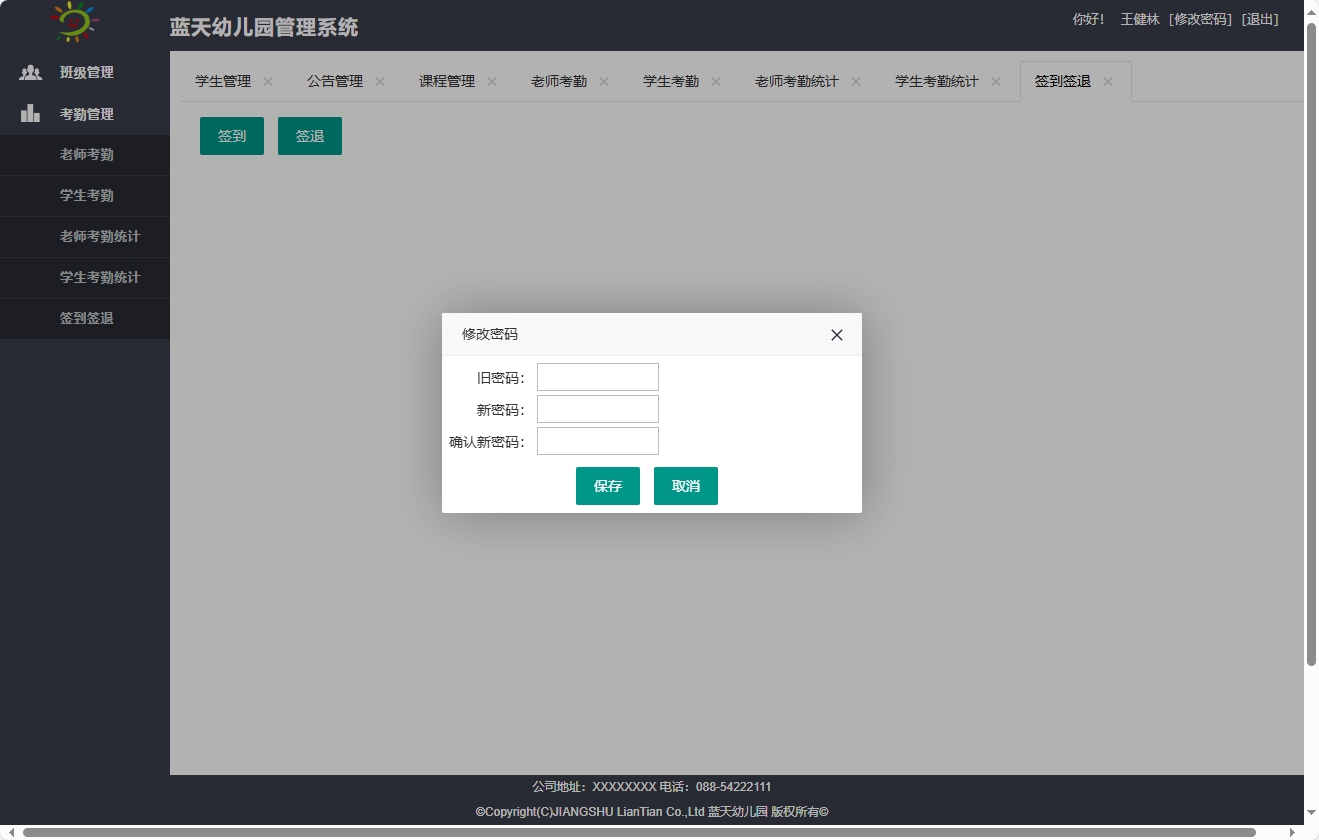Click the 取消 button in the dialog
Screen dimensions: 1319x840
click(685, 485)
